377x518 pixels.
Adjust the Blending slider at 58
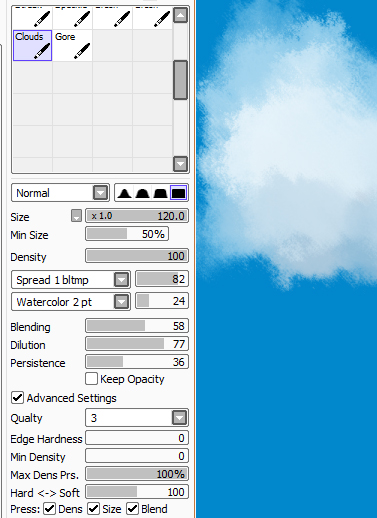click(x=137, y=326)
